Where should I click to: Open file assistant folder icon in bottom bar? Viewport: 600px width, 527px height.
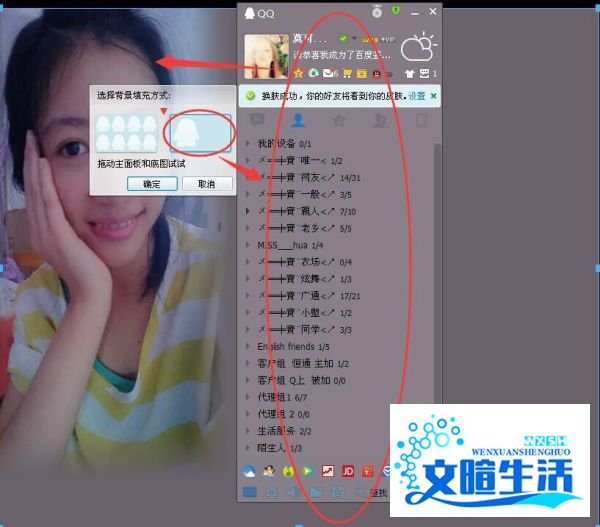(x=316, y=492)
